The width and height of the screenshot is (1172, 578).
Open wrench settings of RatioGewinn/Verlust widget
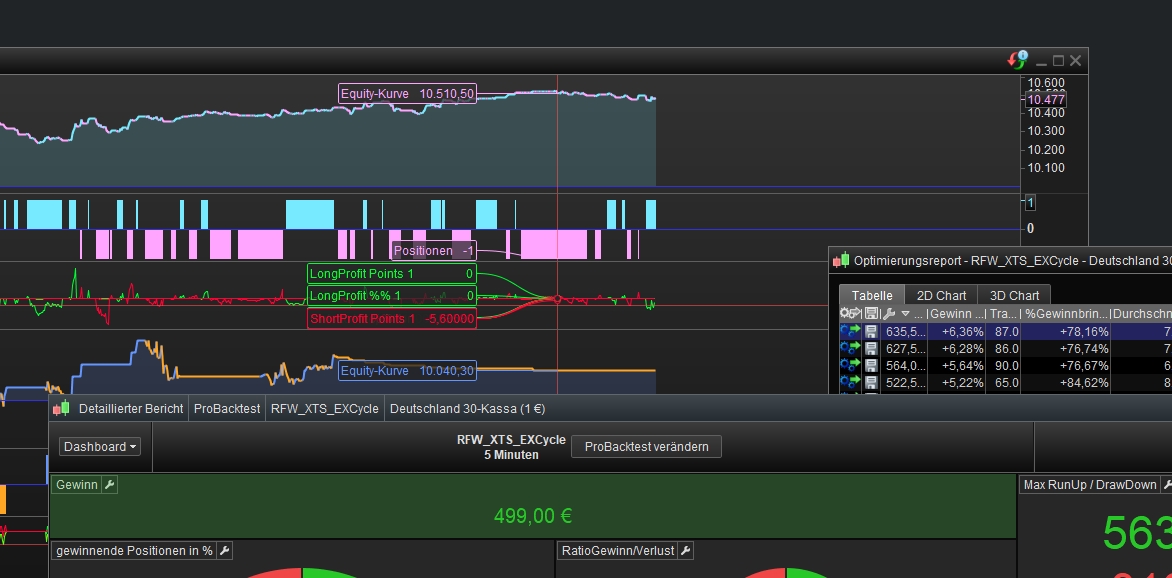(x=685, y=550)
